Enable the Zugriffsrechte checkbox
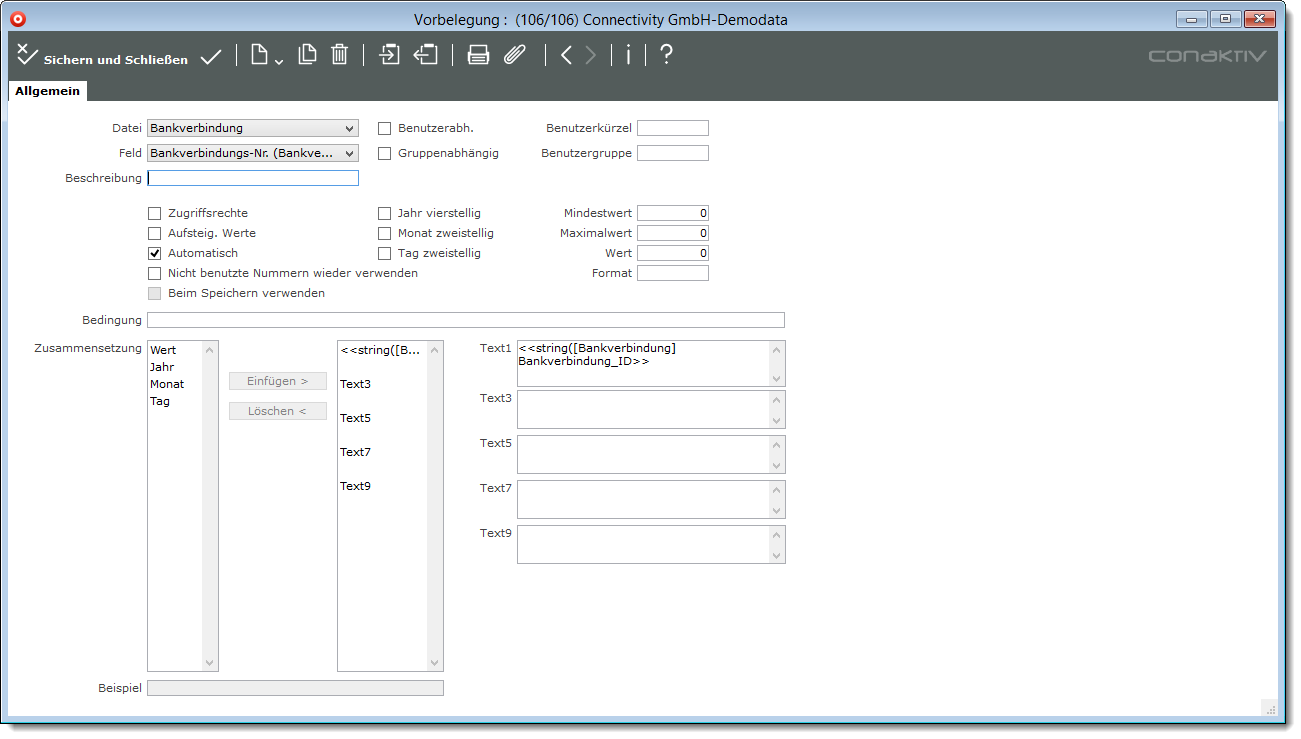Image resolution: width=1301 pixels, height=739 pixels. pos(155,213)
